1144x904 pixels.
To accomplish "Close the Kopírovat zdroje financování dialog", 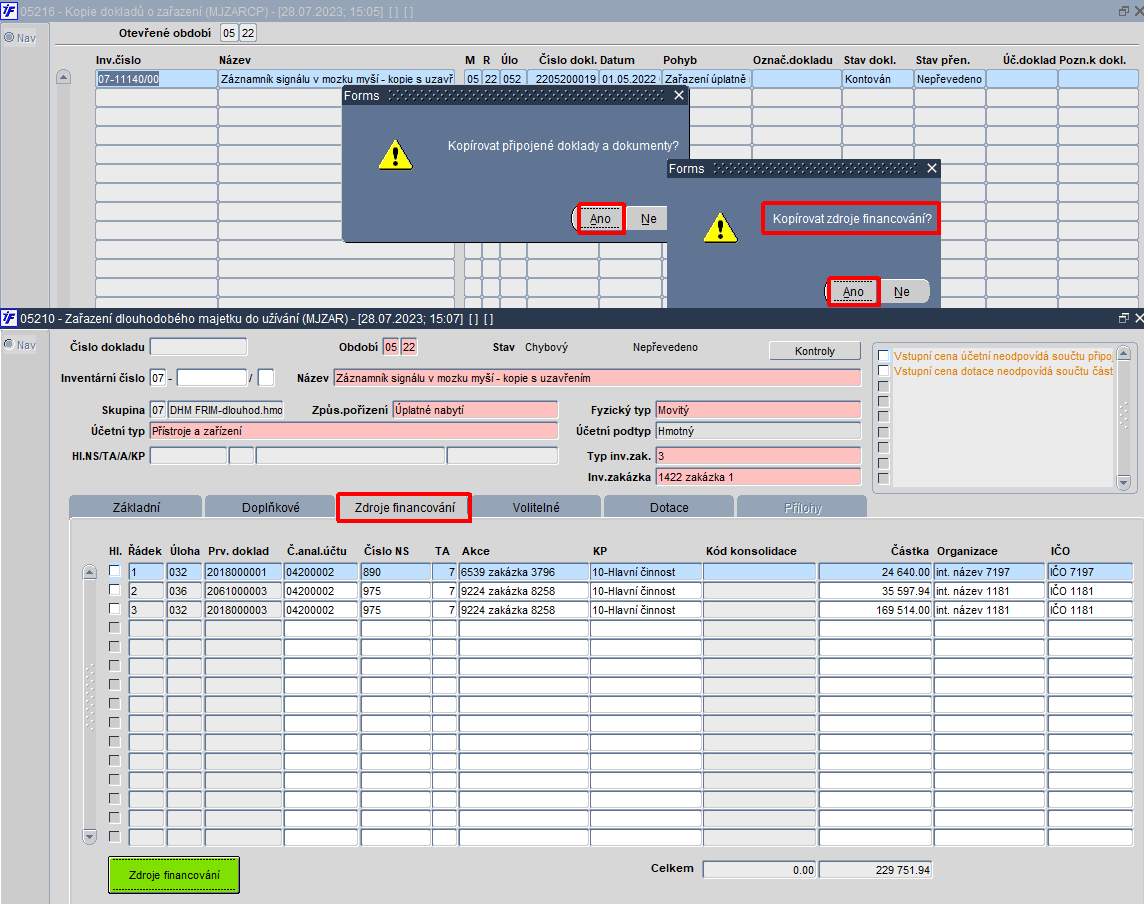I will pos(932,169).
